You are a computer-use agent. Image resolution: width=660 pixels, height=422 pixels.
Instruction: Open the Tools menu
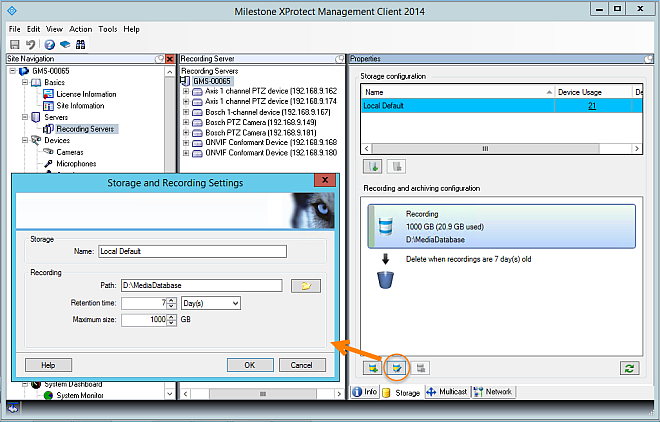coord(108,29)
